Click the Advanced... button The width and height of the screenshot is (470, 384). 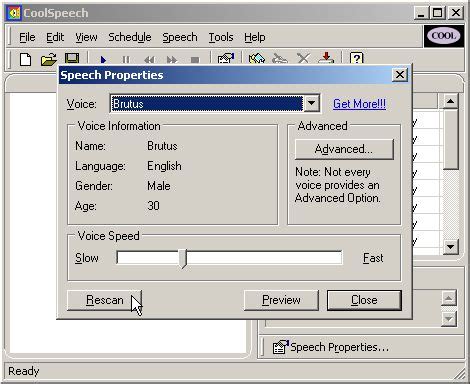tap(344, 149)
